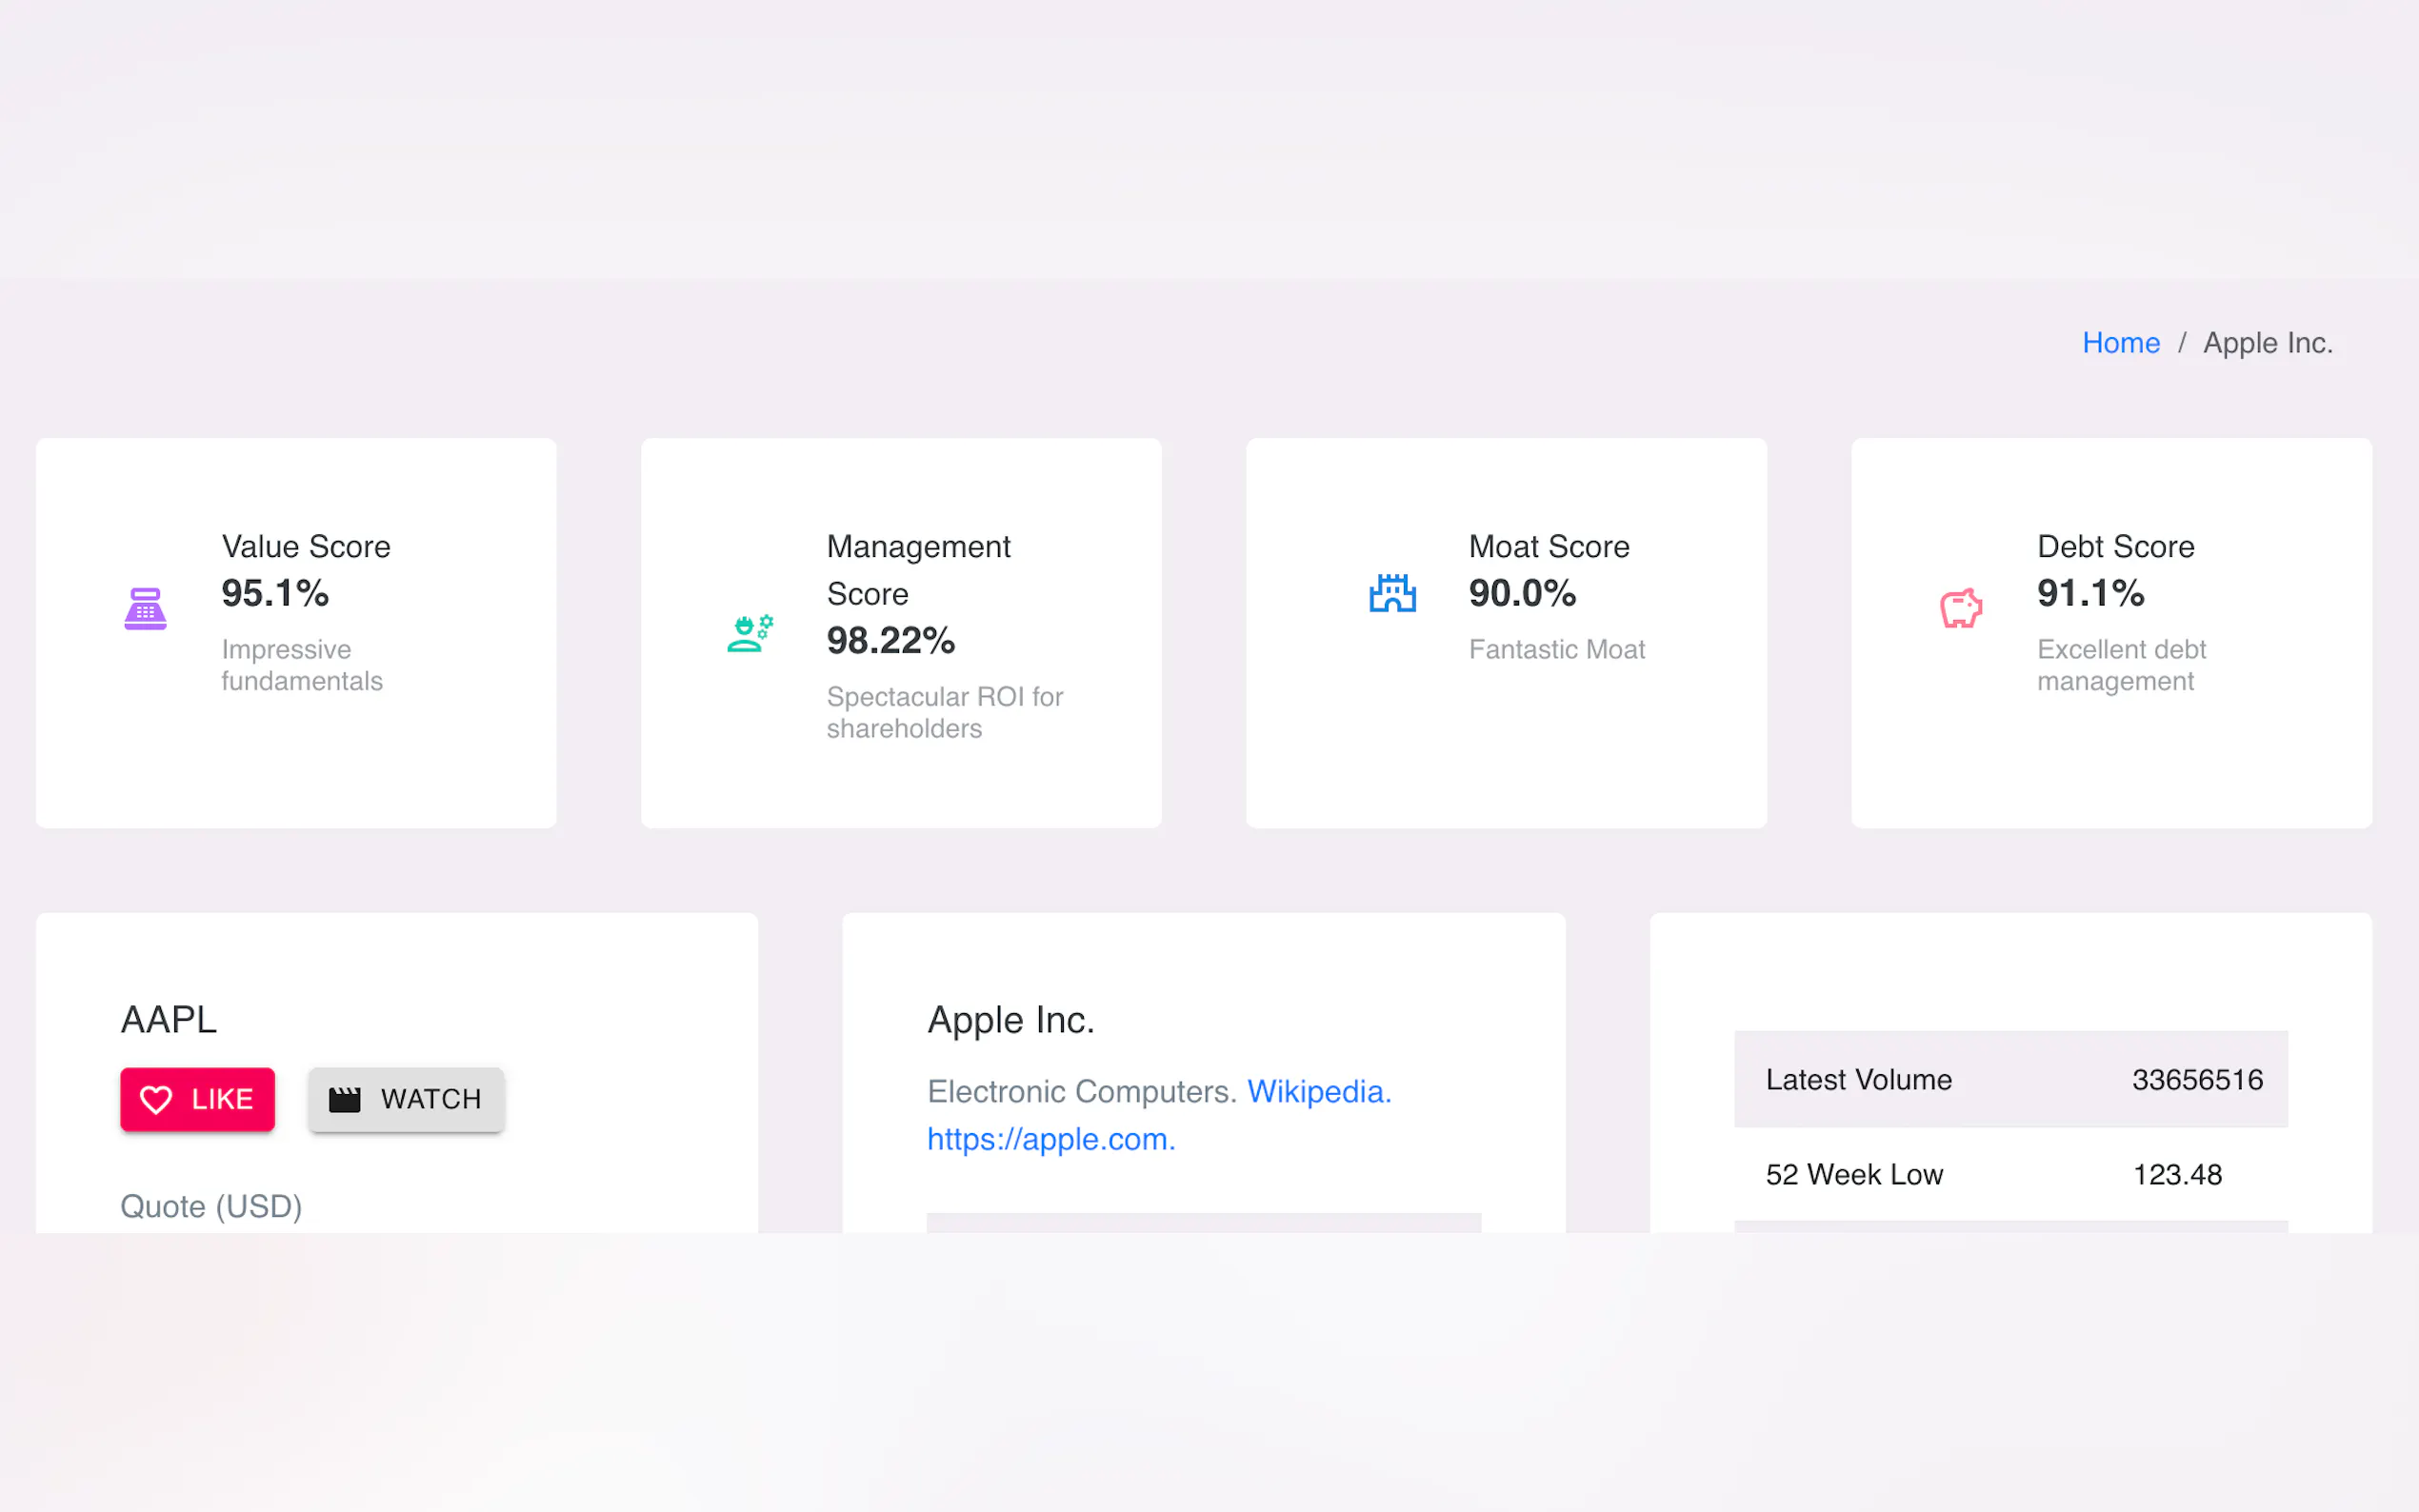Click the AAPL ticker heading

pyautogui.click(x=169, y=1019)
